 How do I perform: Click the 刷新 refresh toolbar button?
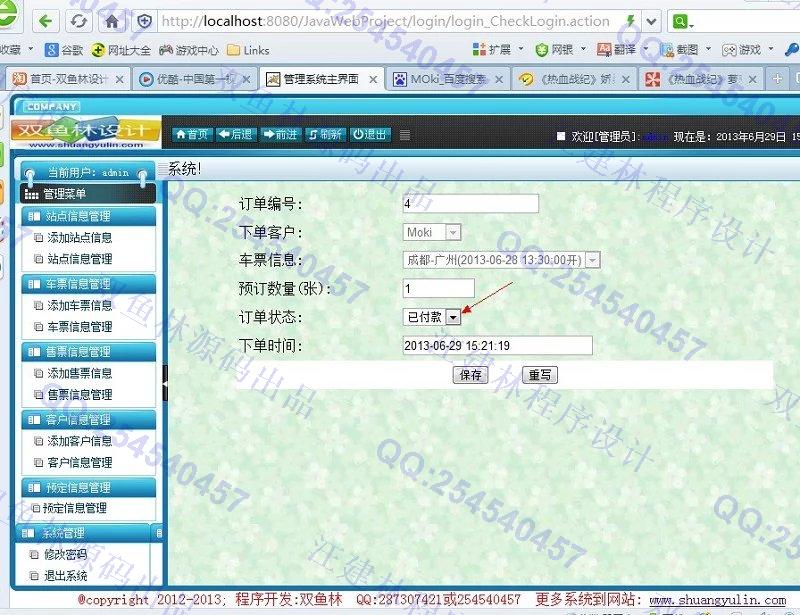(325, 134)
